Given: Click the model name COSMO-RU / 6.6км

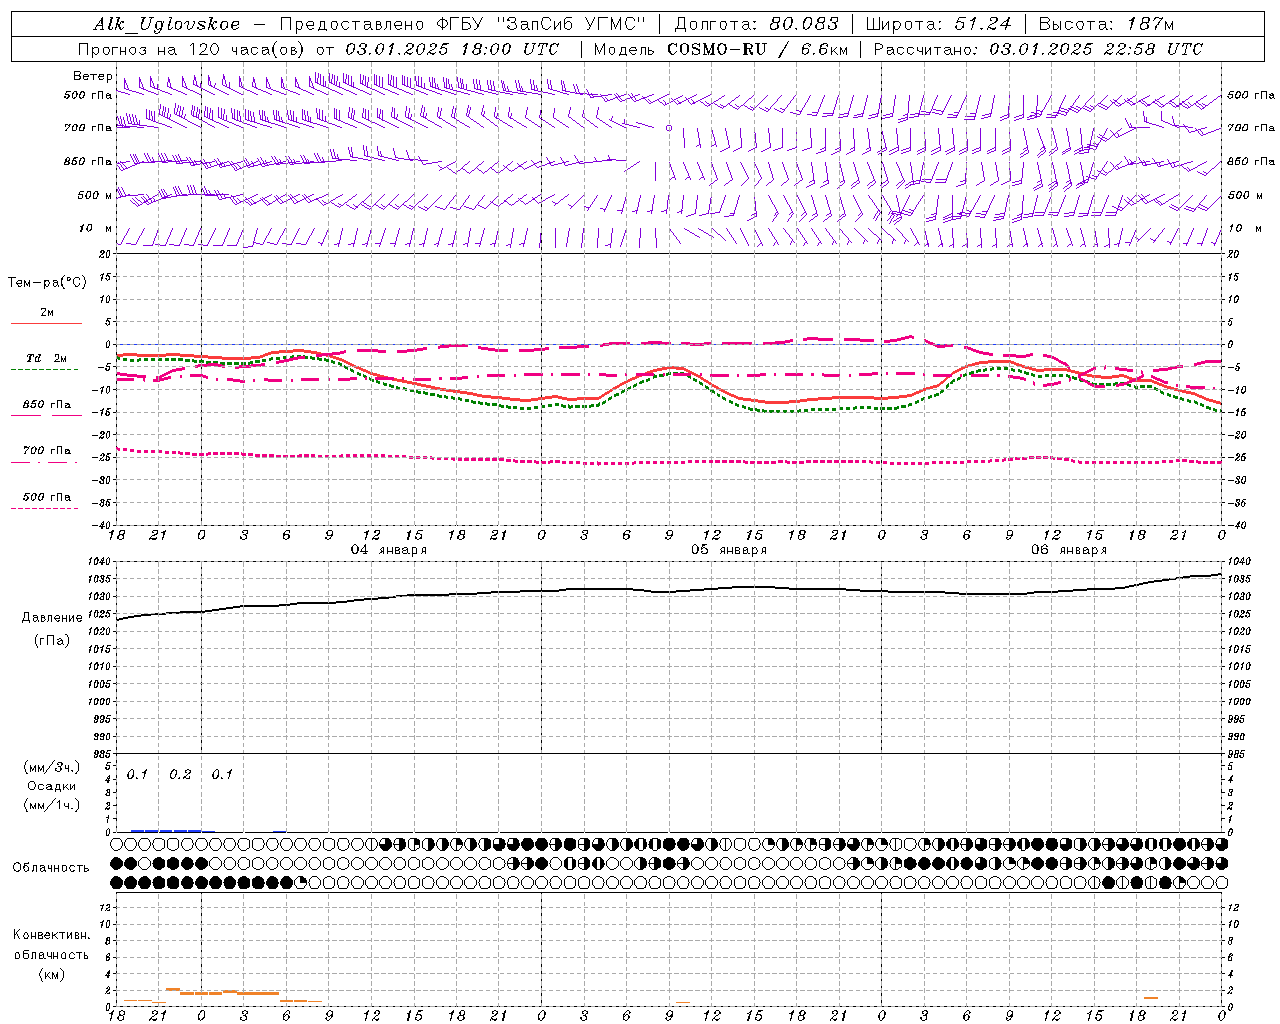Looking at the screenshot, I should click(758, 49).
